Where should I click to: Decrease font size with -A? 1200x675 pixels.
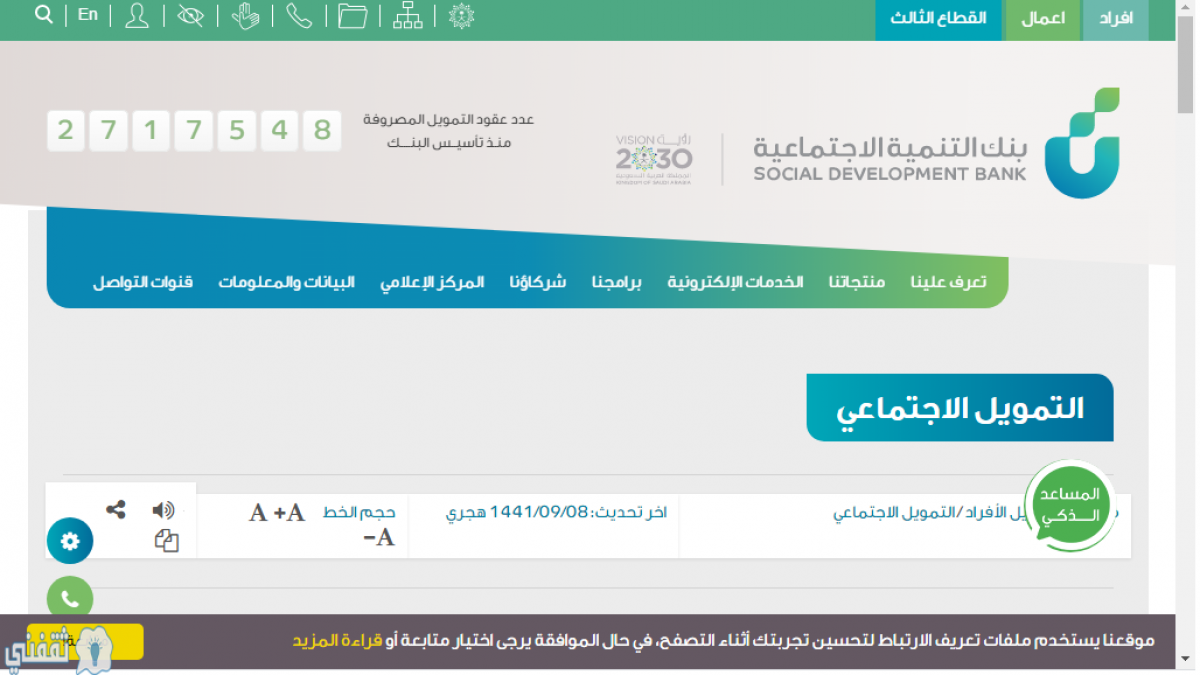[x=379, y=538]
